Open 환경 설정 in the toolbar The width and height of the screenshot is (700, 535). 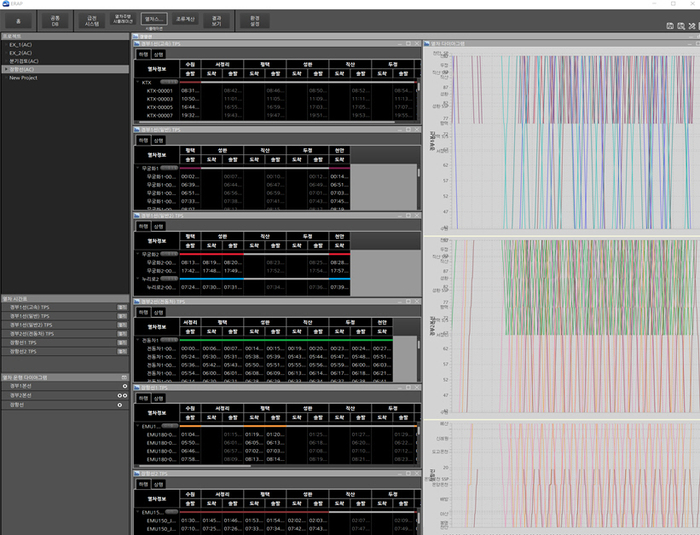pyautogui.click(x=255, y=19)
